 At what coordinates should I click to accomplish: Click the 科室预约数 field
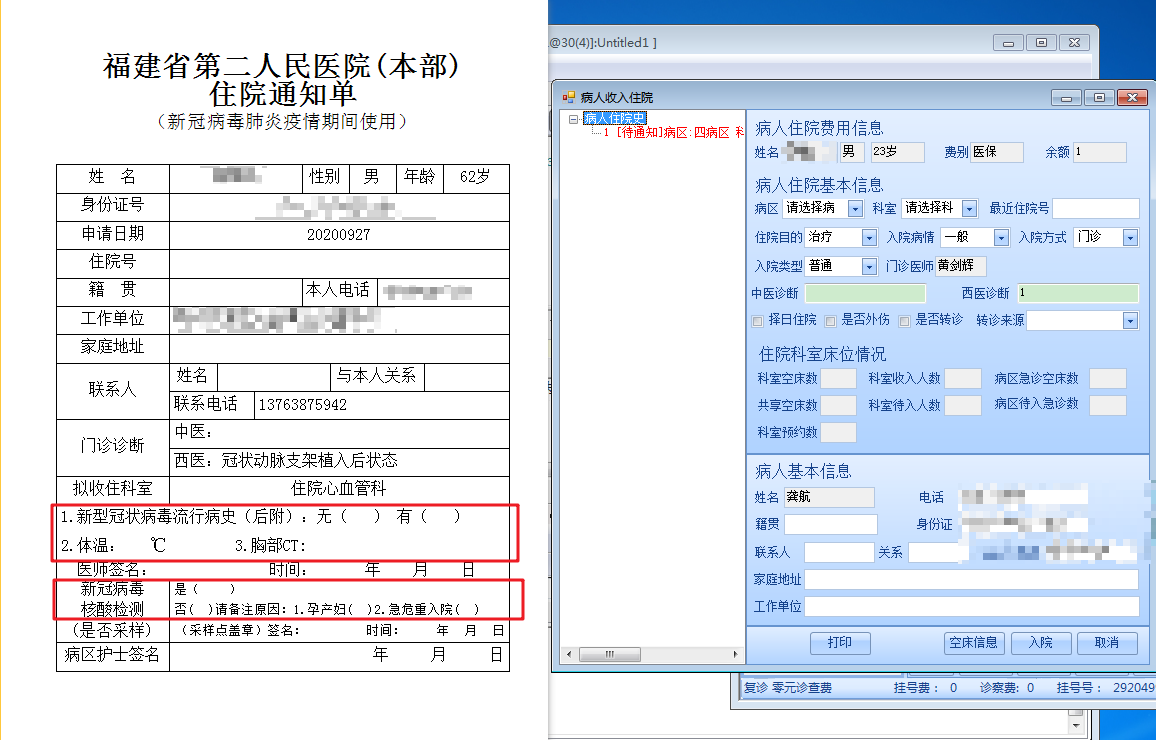[x=838, y=433]
